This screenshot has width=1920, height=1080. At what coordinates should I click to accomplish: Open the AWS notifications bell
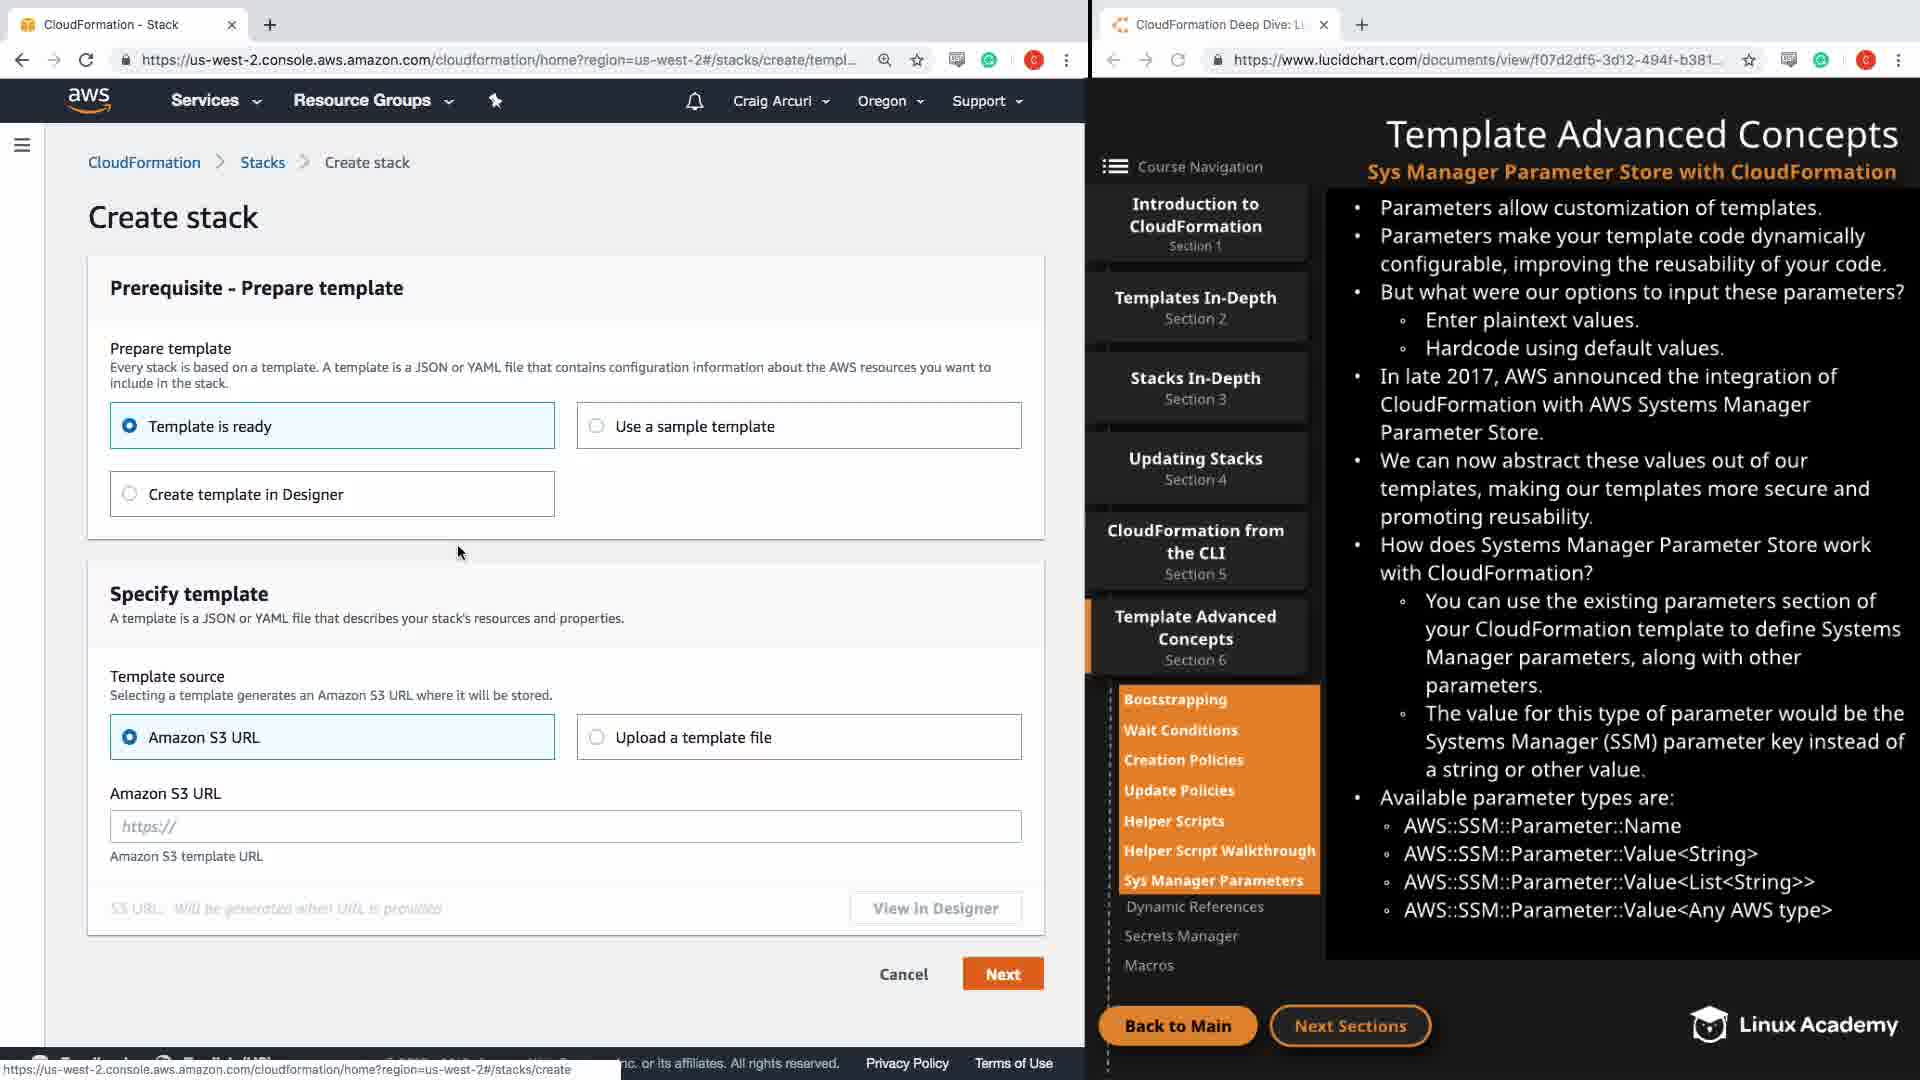(694, 101)
